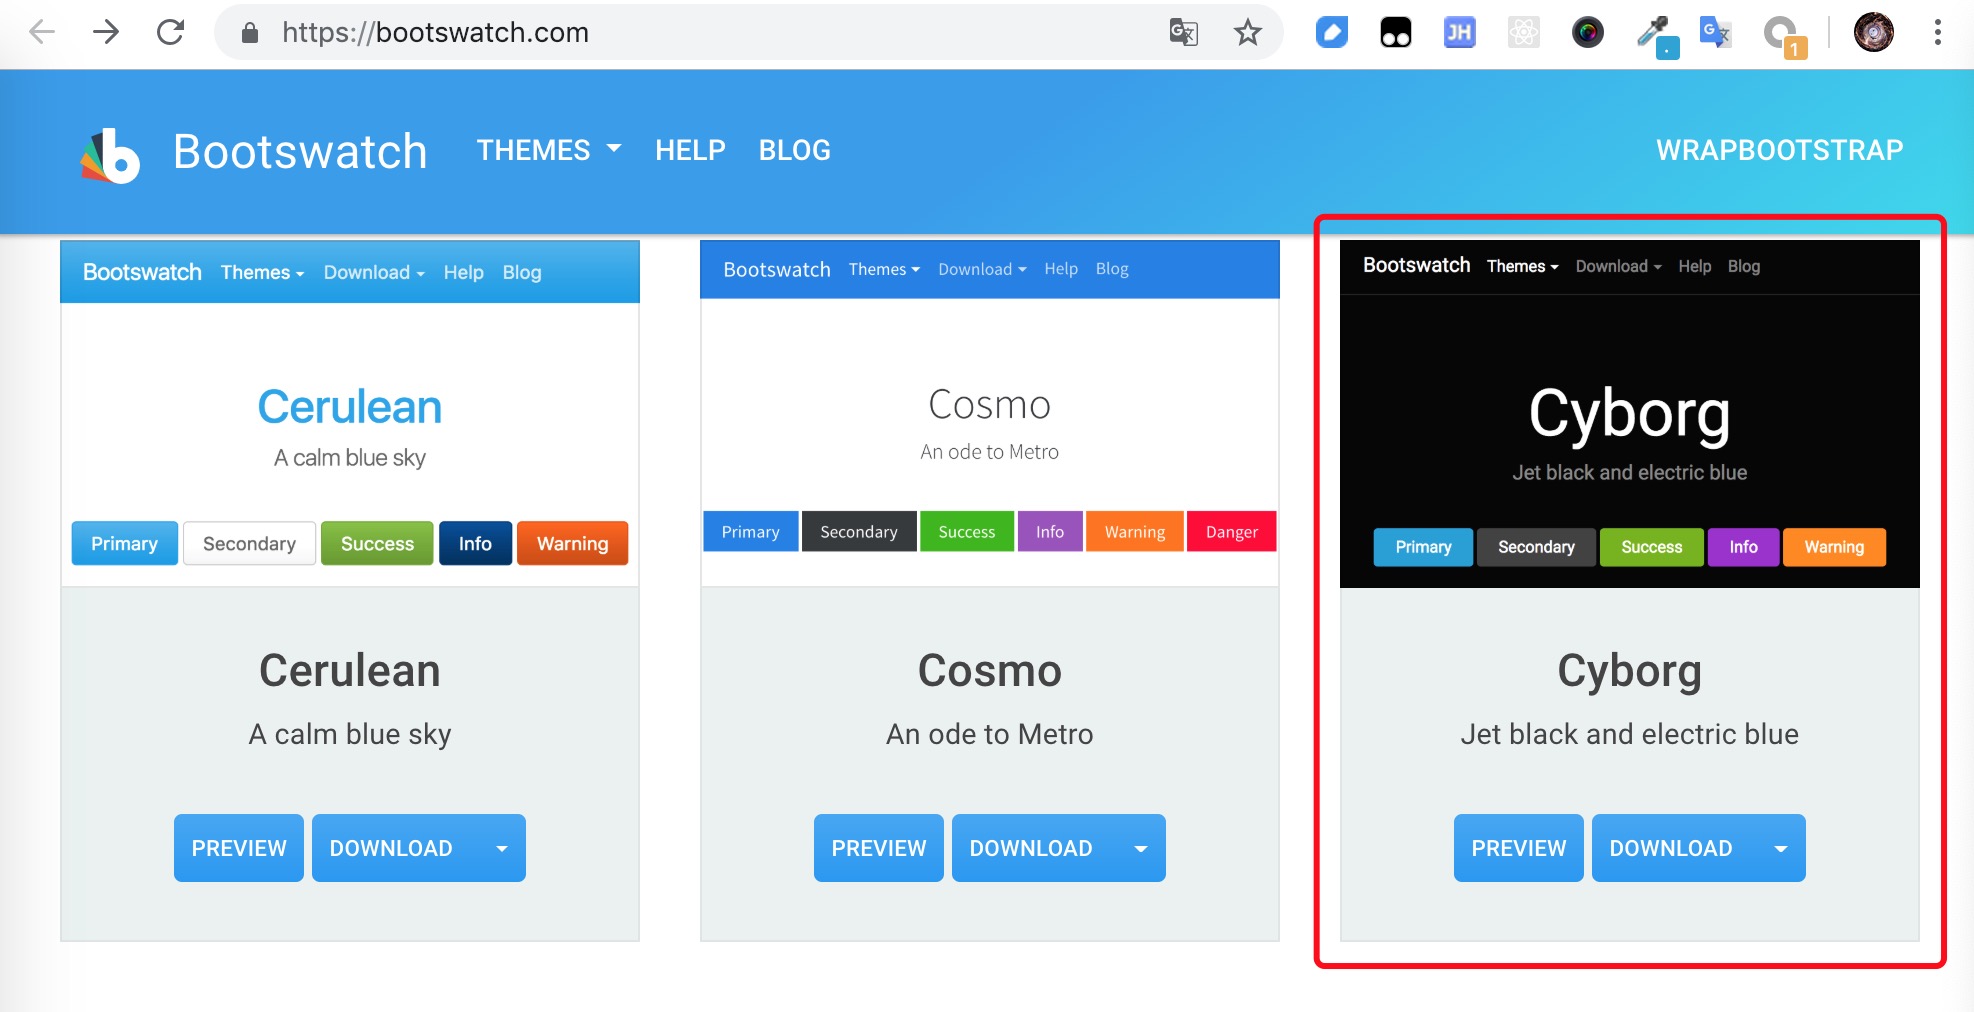Image resolution: width=1974 pixels, height=1012 pixels.
Task: Open the BLOG link in the main header
Action: click(795, 150)
